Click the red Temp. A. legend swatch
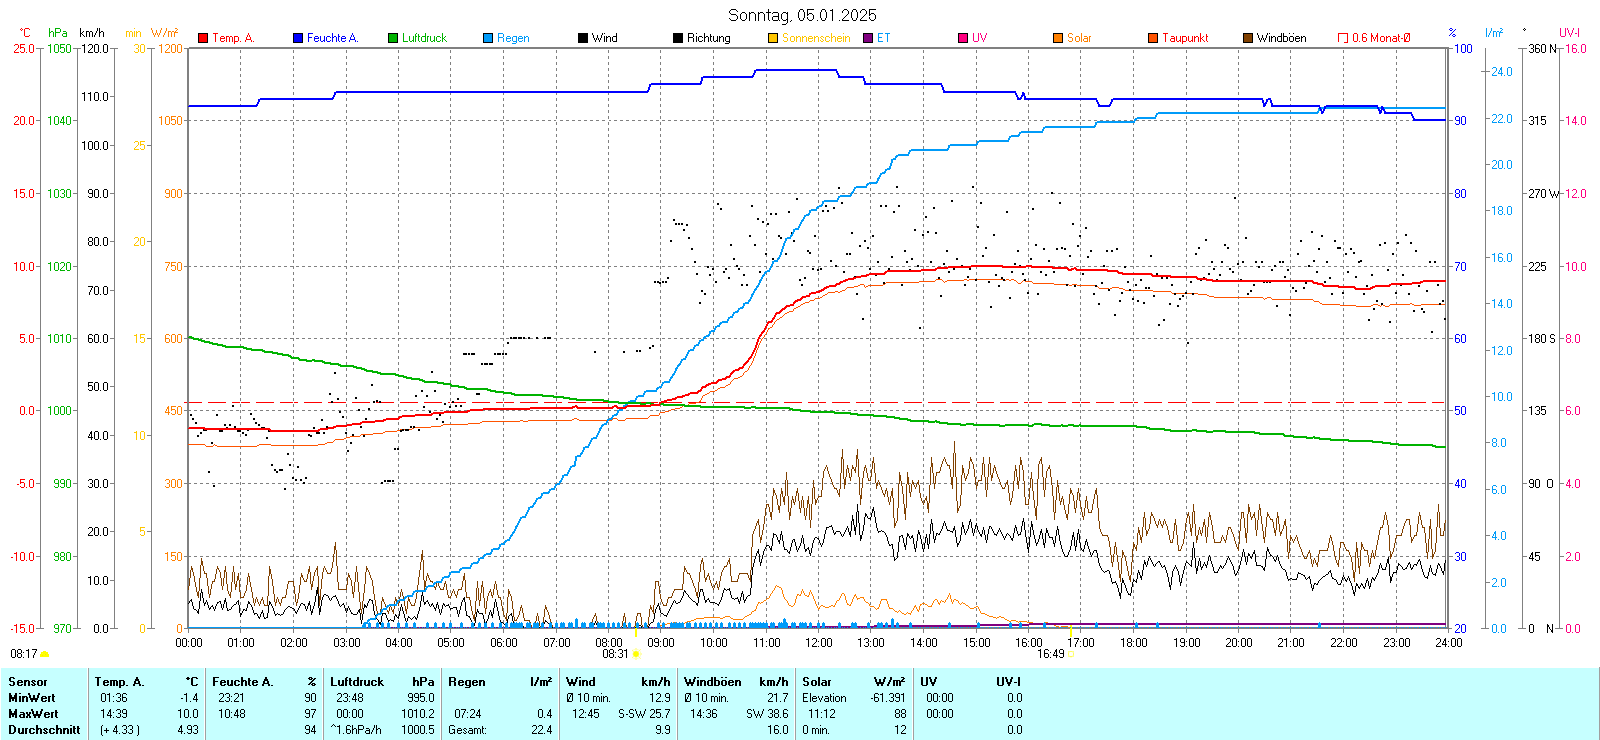This screenshot has width=1600, height=740. coord(203,38)
